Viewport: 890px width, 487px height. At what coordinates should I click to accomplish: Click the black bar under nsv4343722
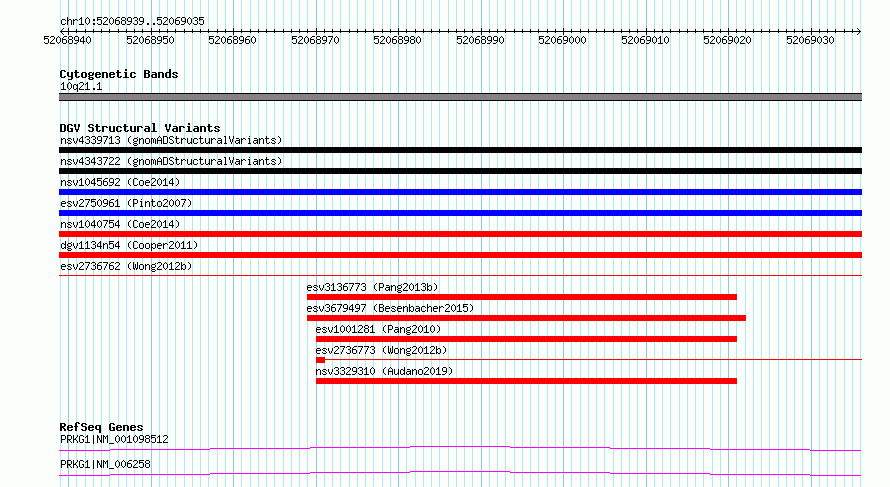[x=460, y=171]
